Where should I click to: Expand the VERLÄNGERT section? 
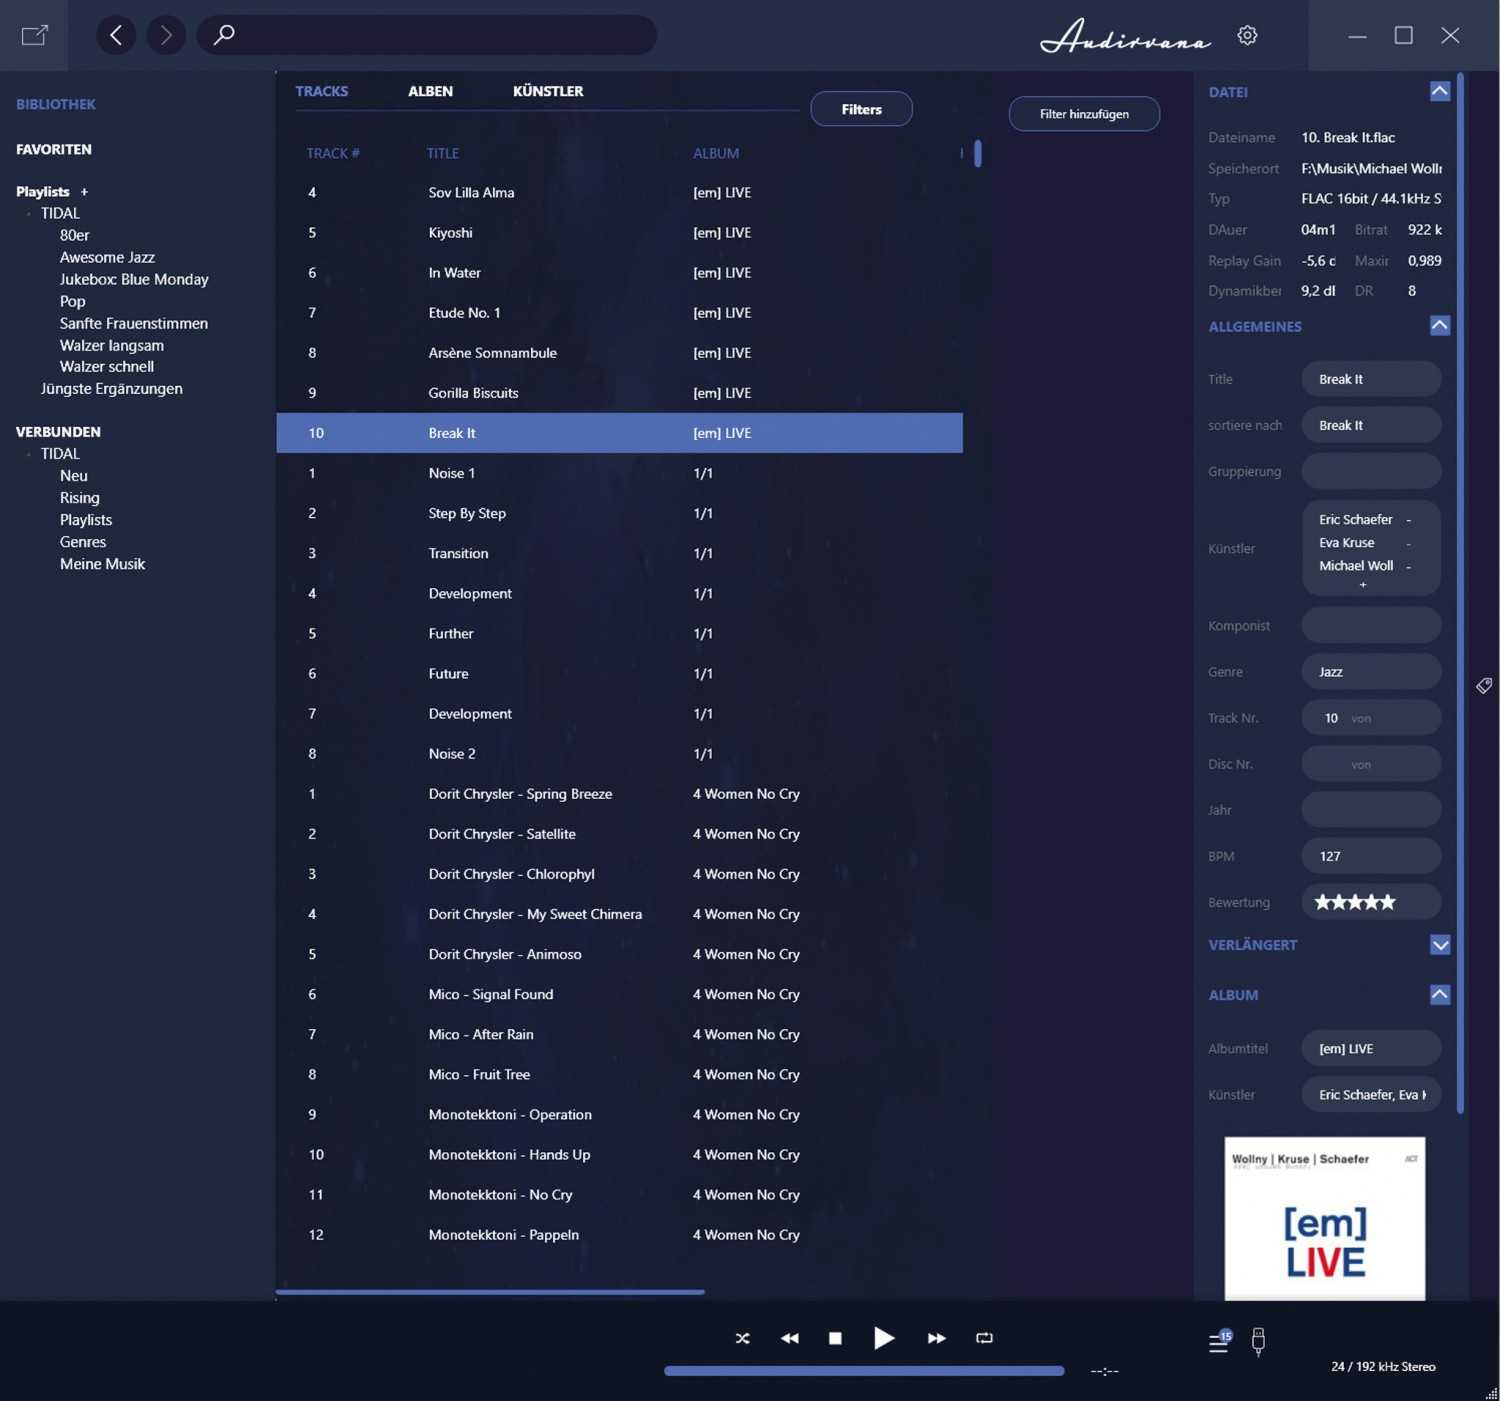point(1440,945)
